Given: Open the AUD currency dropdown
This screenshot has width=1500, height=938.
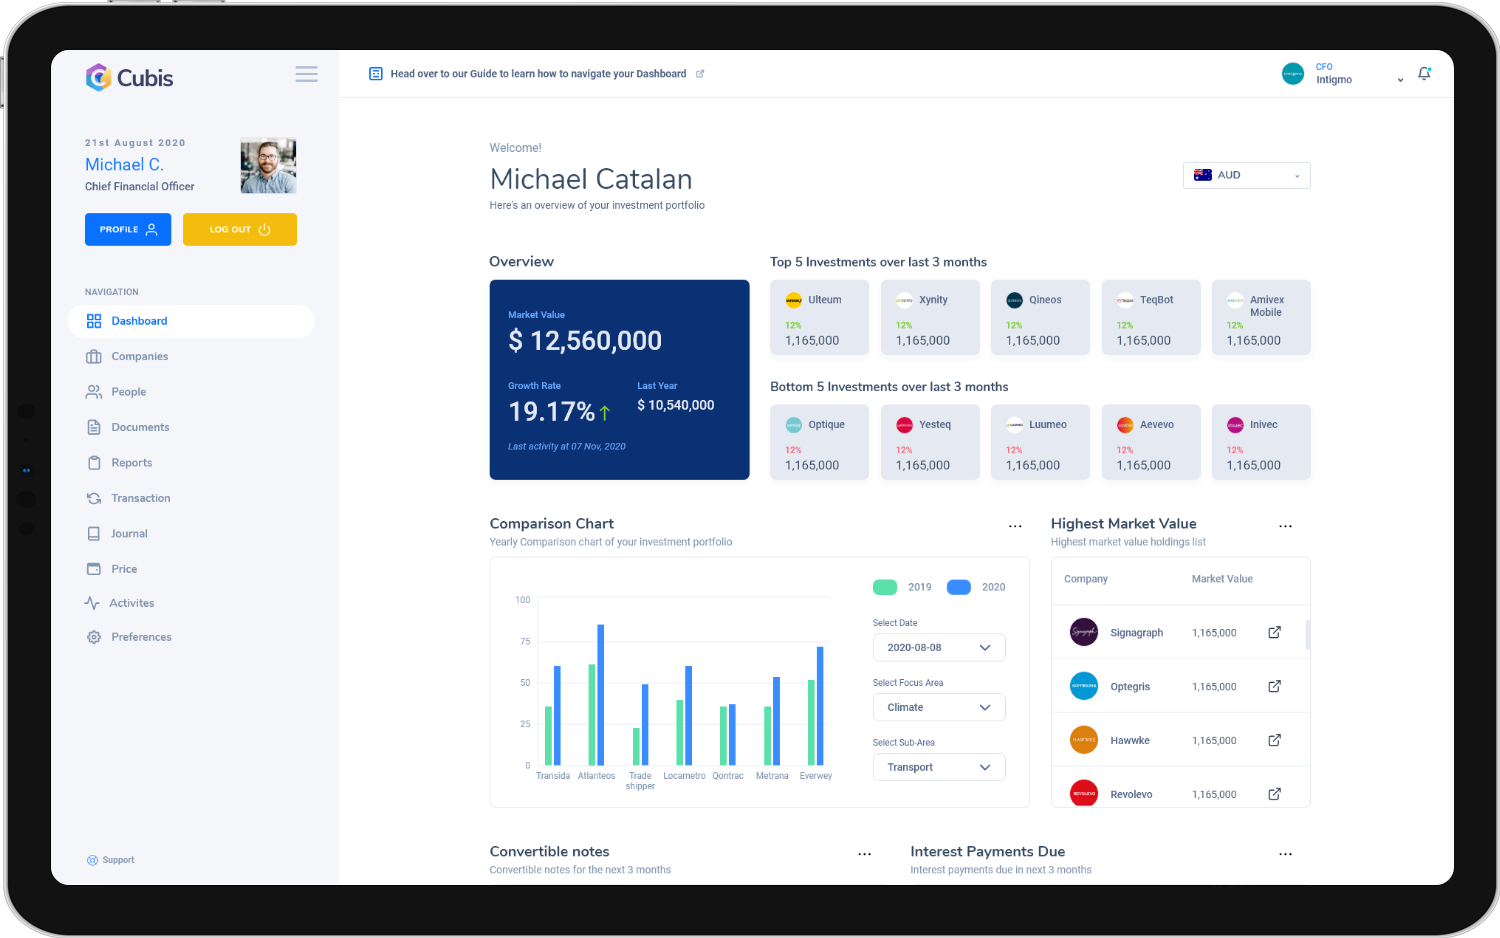Looking at the screenshot, I should pyautogui.click(x=1246, y=175).
